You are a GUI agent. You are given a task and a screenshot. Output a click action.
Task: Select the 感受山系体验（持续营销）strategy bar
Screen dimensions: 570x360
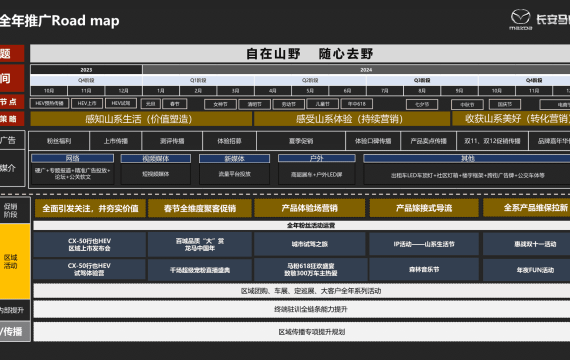352,119
